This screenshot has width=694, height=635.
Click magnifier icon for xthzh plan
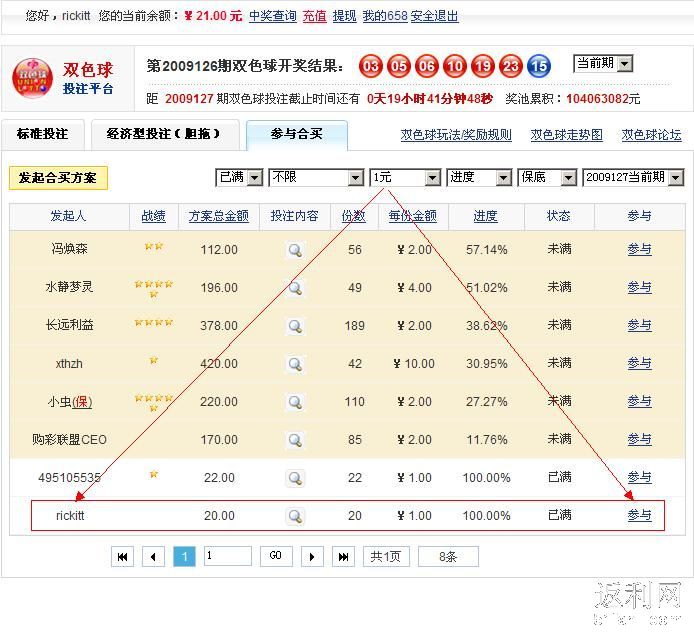[295, 364]
